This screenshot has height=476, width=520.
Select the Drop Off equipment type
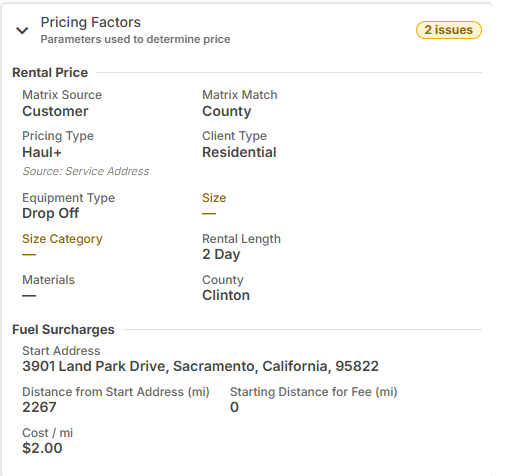pos(51,213)
